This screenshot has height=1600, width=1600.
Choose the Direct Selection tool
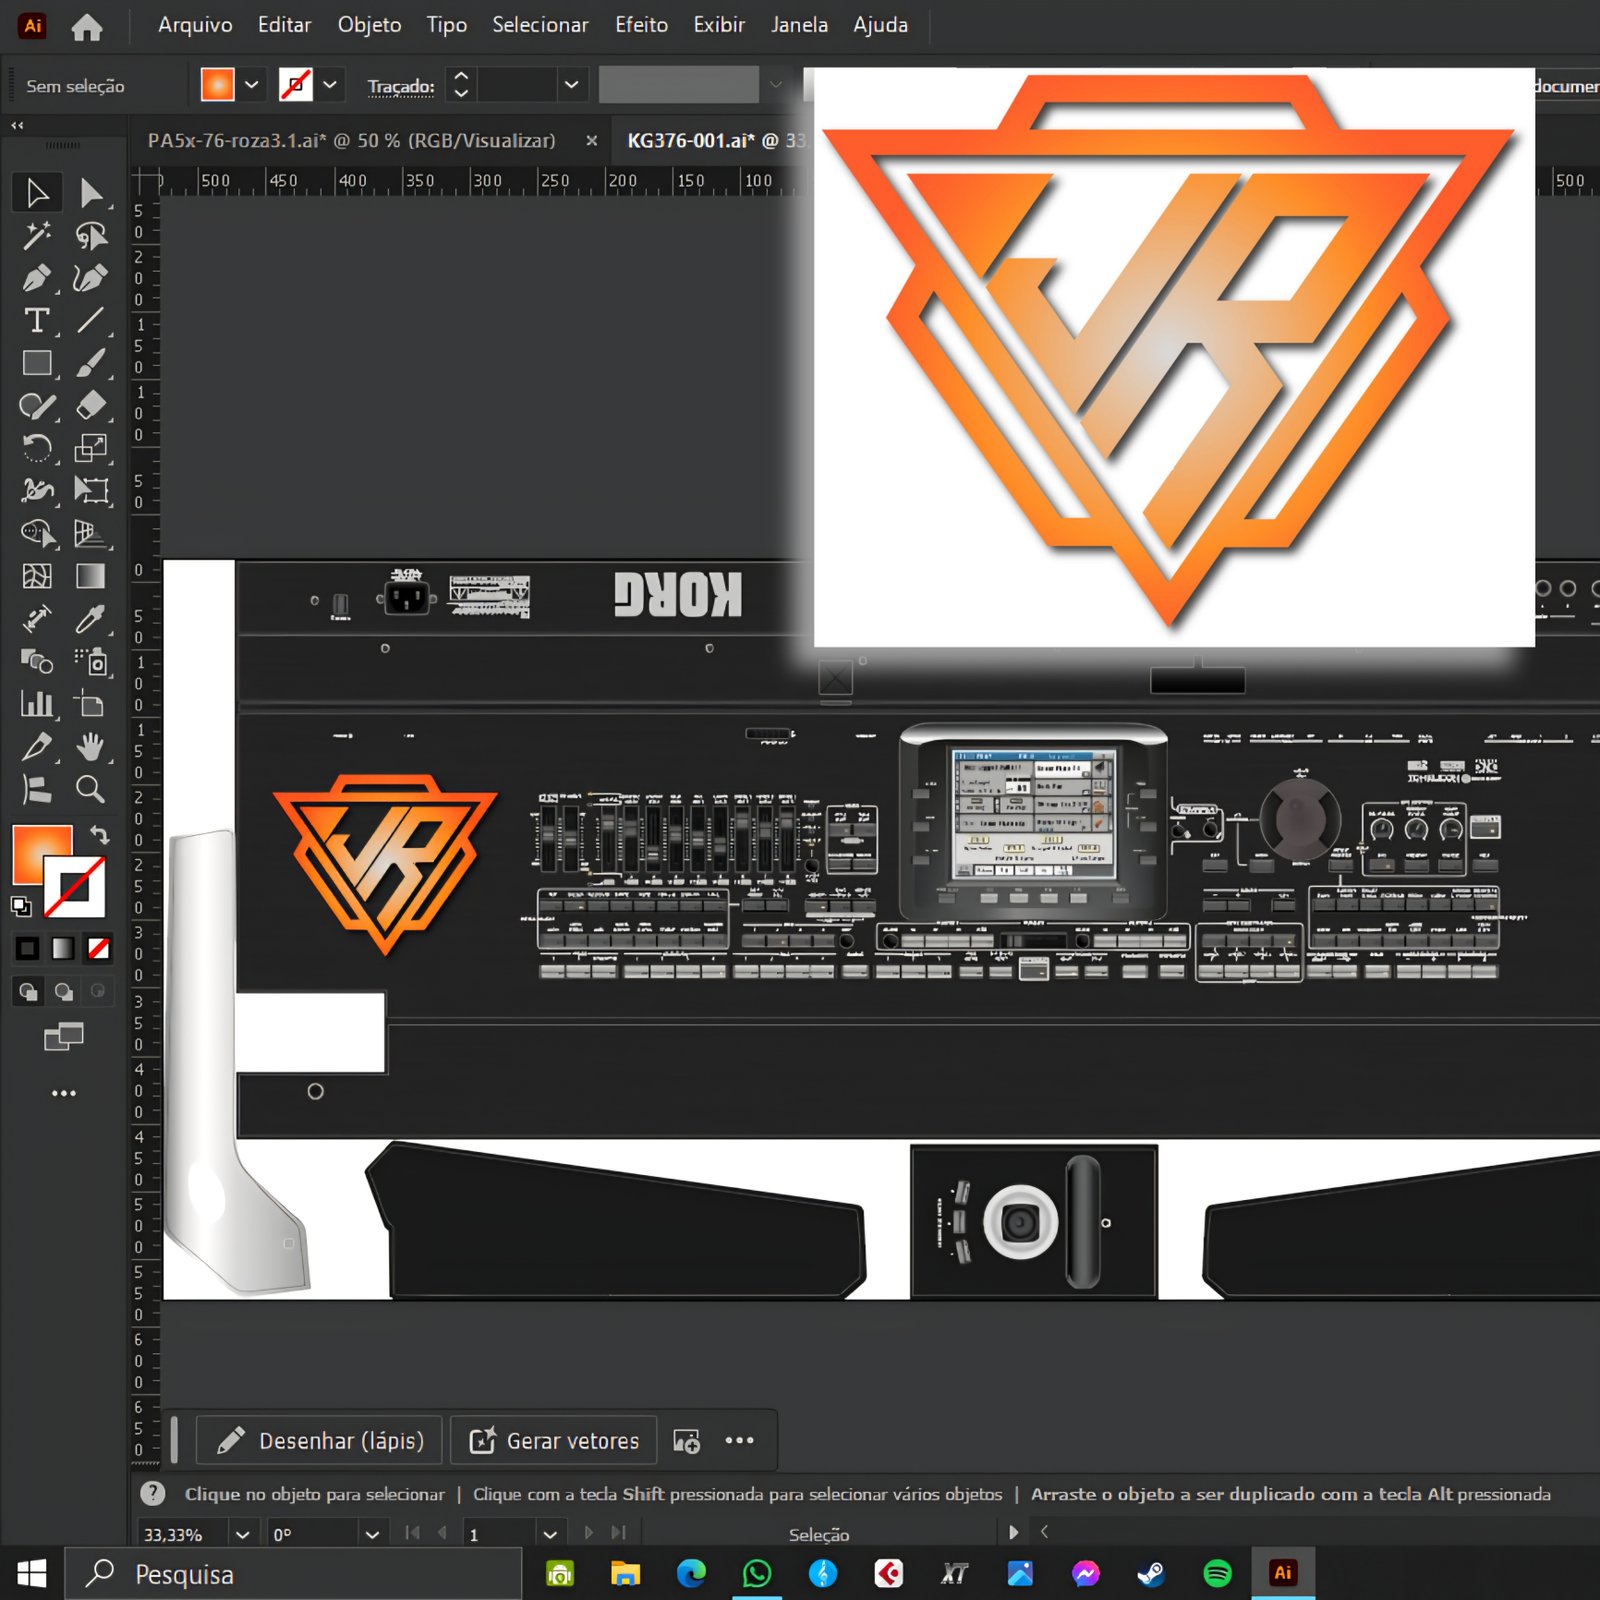[90, 192]
